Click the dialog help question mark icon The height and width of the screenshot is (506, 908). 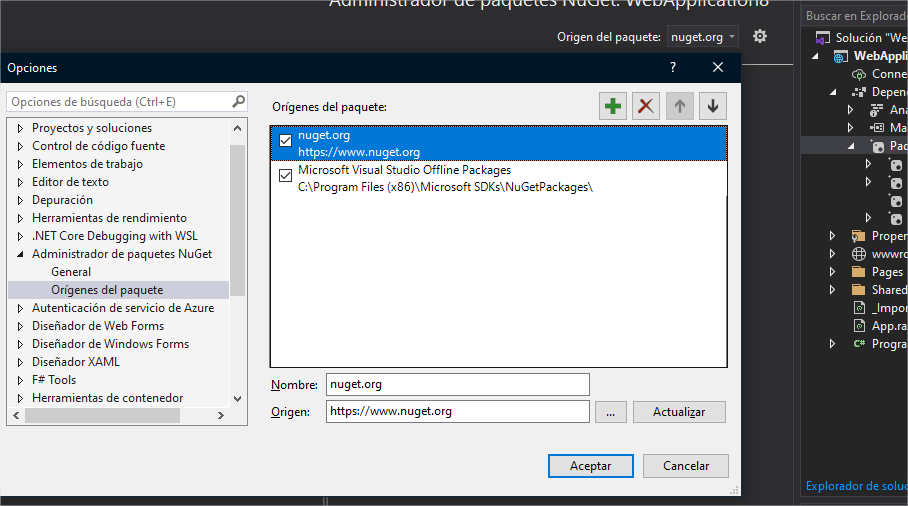(x=673, y=68)
